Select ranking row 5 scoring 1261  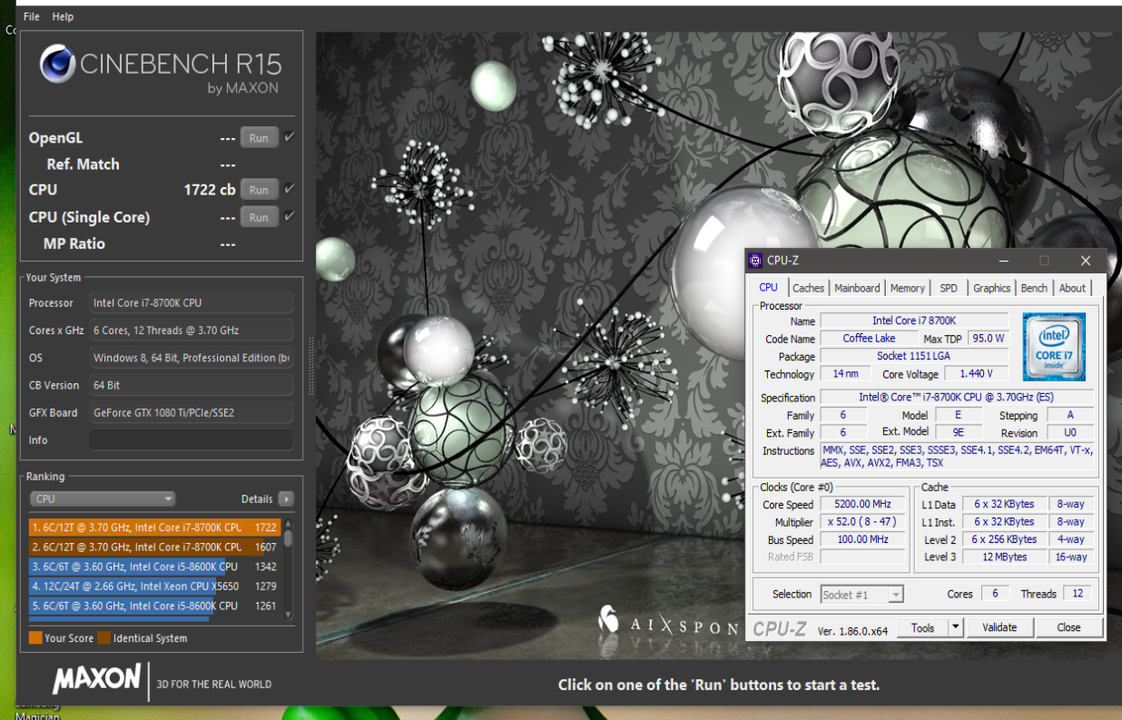pyautogui.click(x=155, y=605)
